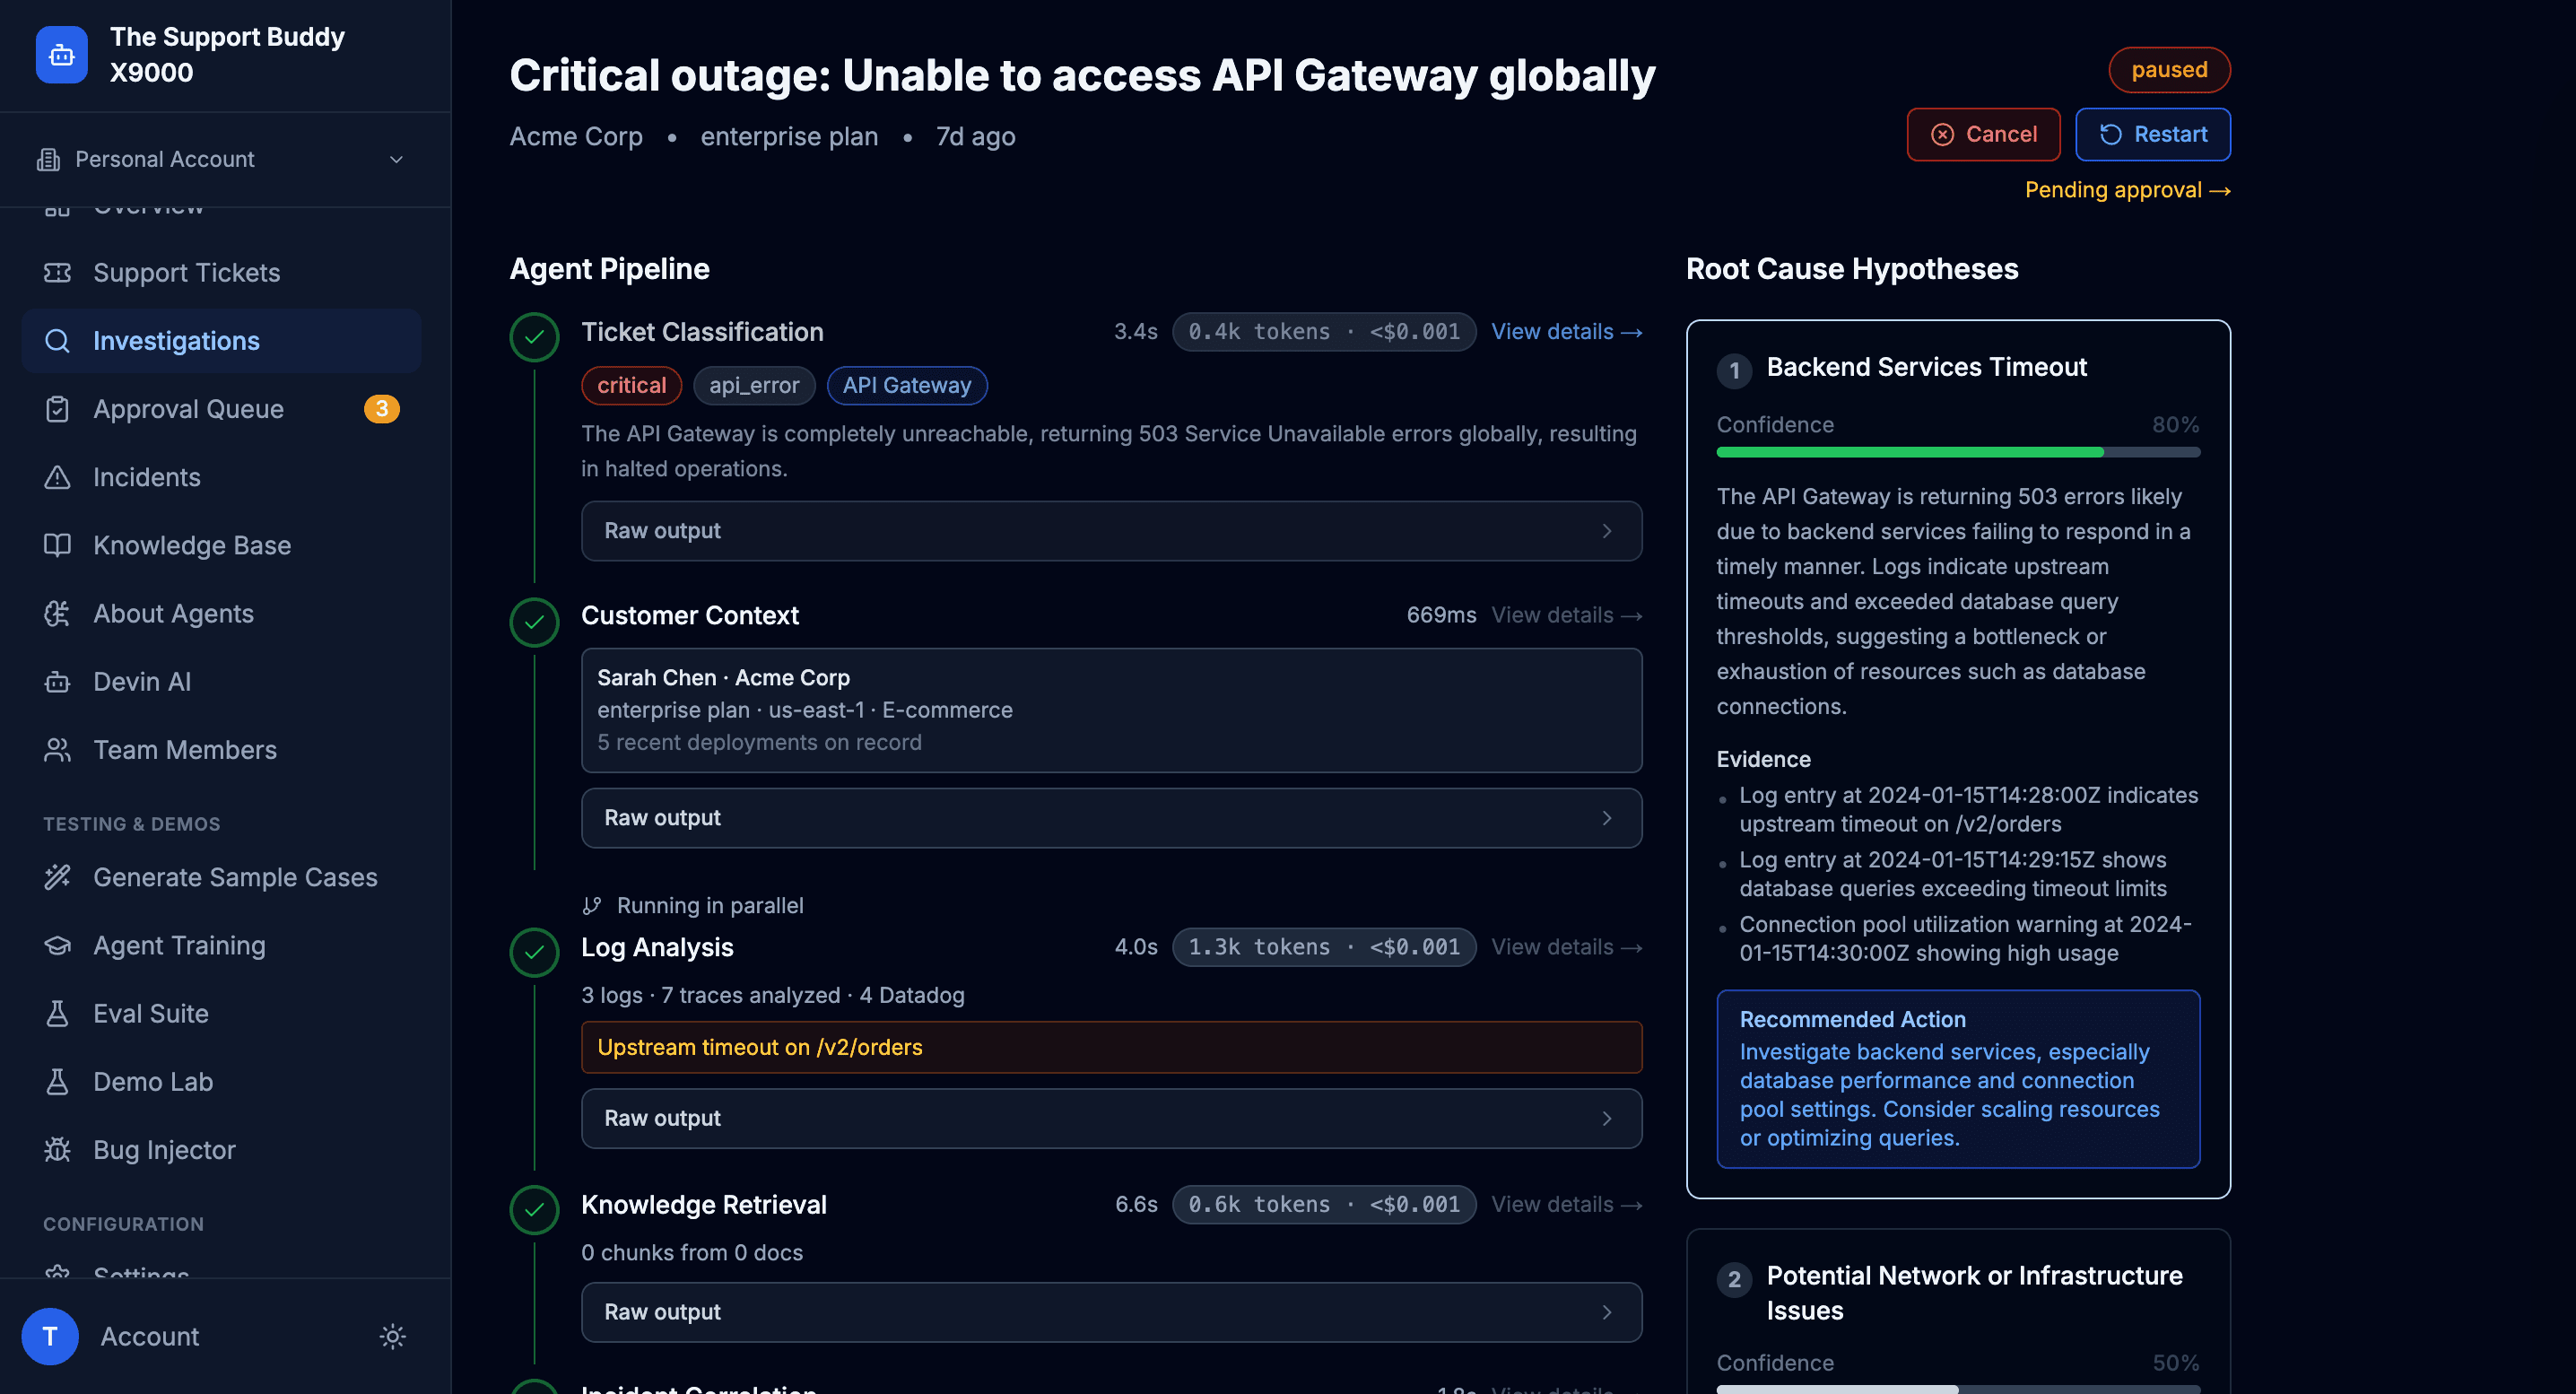Toggle light theme with the sun icon
The height and width of the screenshot is (1394, 2576).
click(x=392, y=1336)
